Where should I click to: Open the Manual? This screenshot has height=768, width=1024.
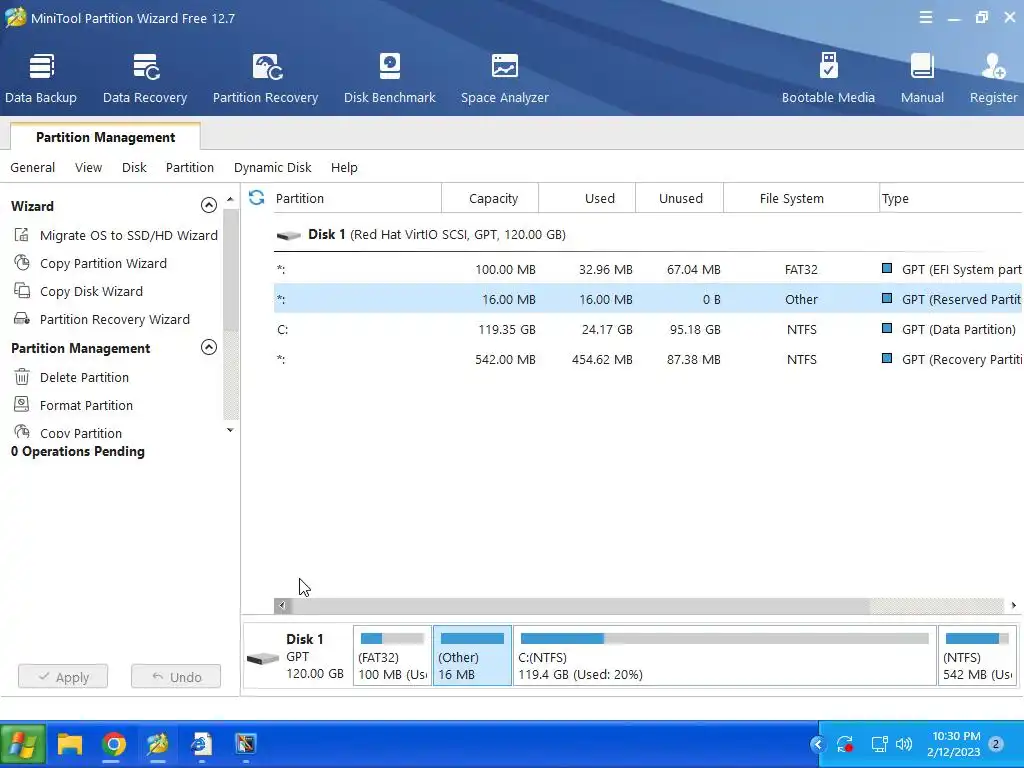[922, 78]
